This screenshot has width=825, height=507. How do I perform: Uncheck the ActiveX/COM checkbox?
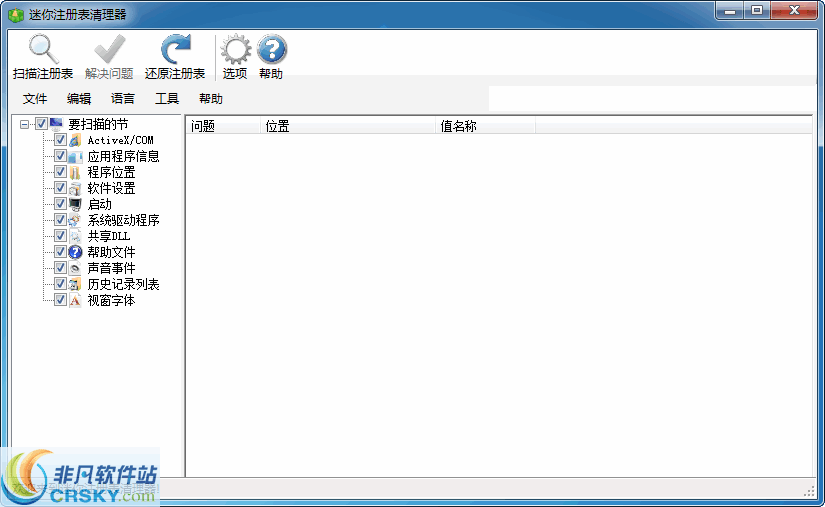pos(61,140)
